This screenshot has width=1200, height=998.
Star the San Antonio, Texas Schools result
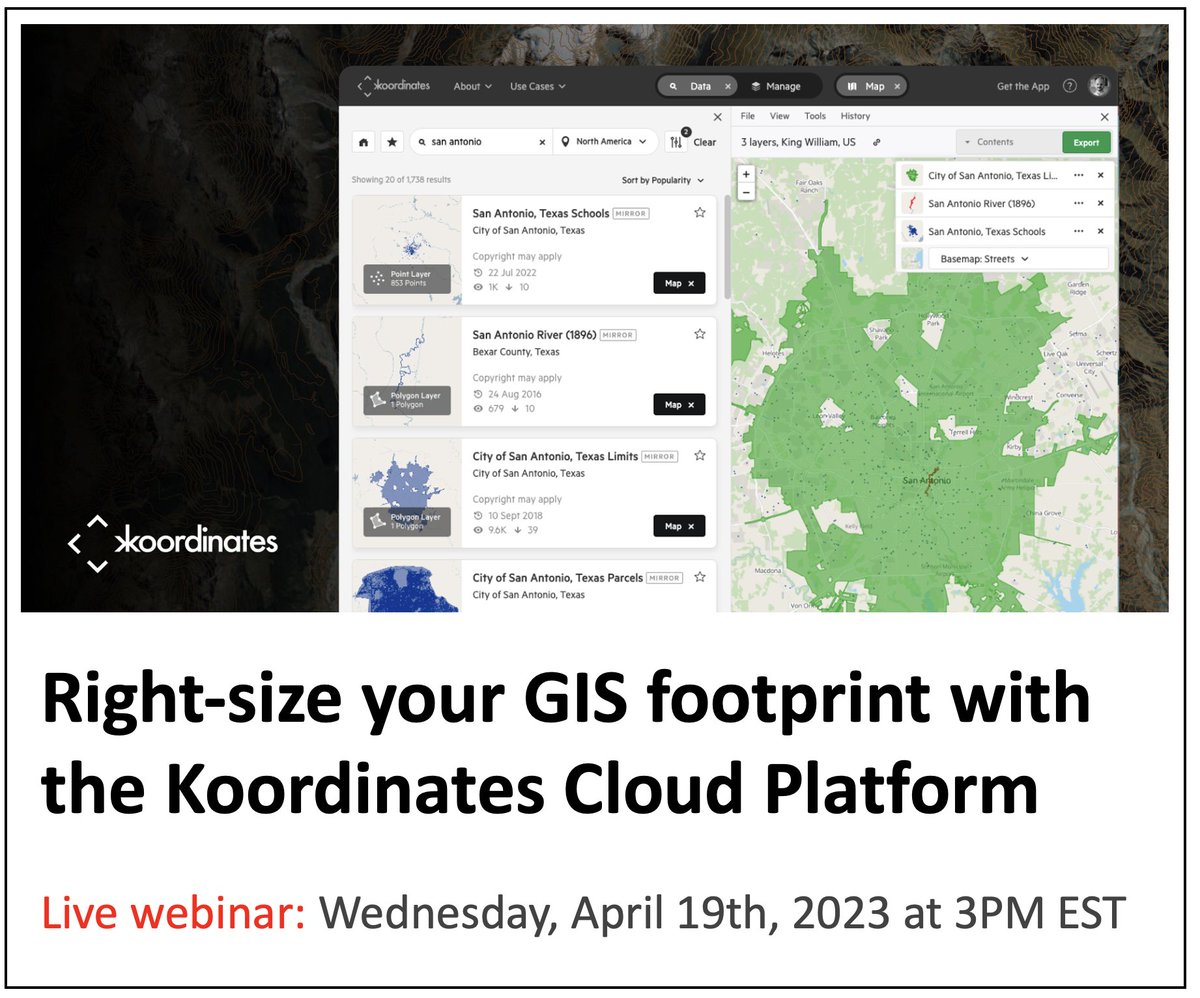(700, 212)
